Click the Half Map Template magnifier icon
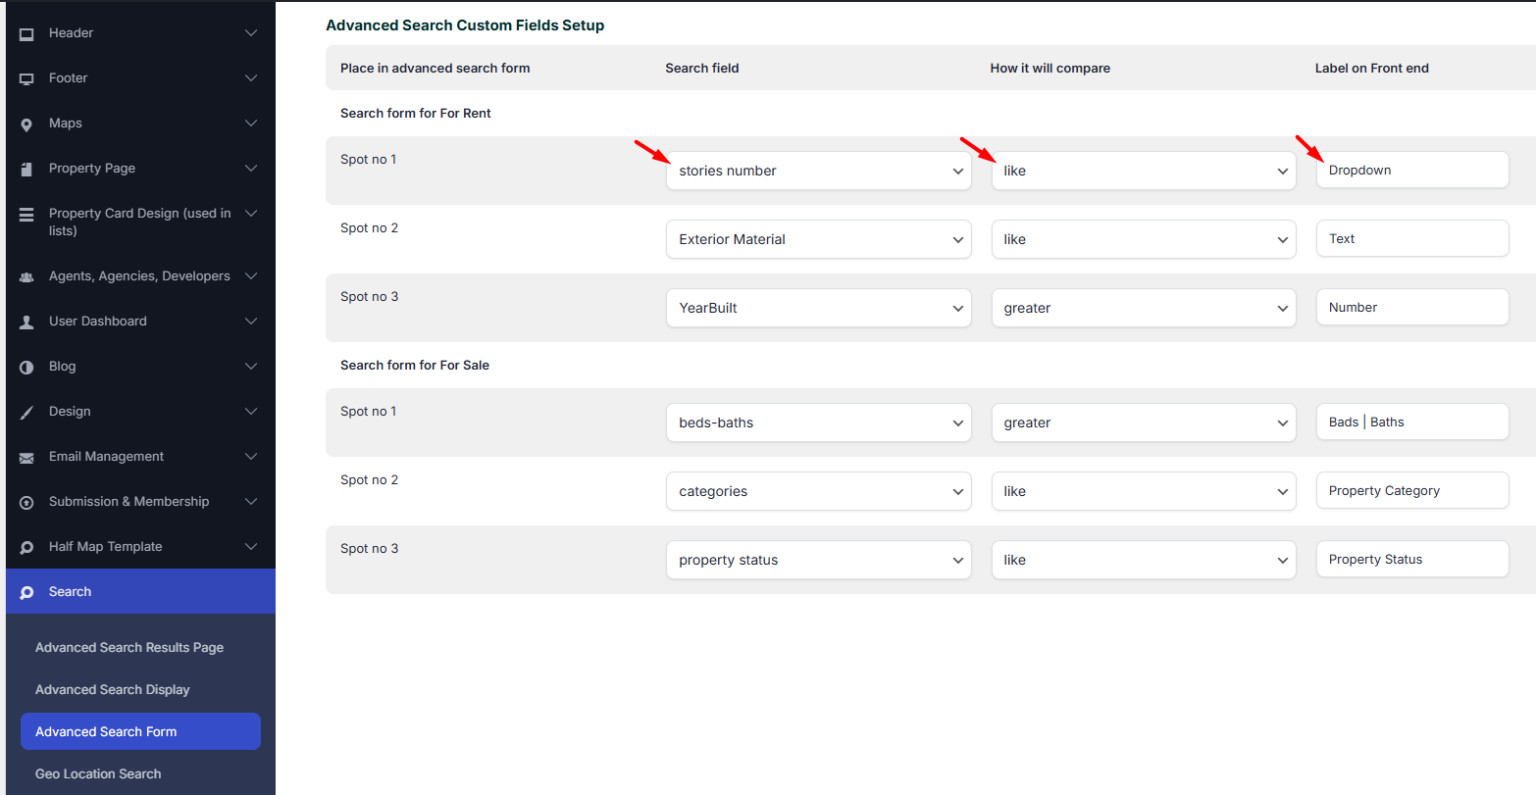 tap(27, 547)
